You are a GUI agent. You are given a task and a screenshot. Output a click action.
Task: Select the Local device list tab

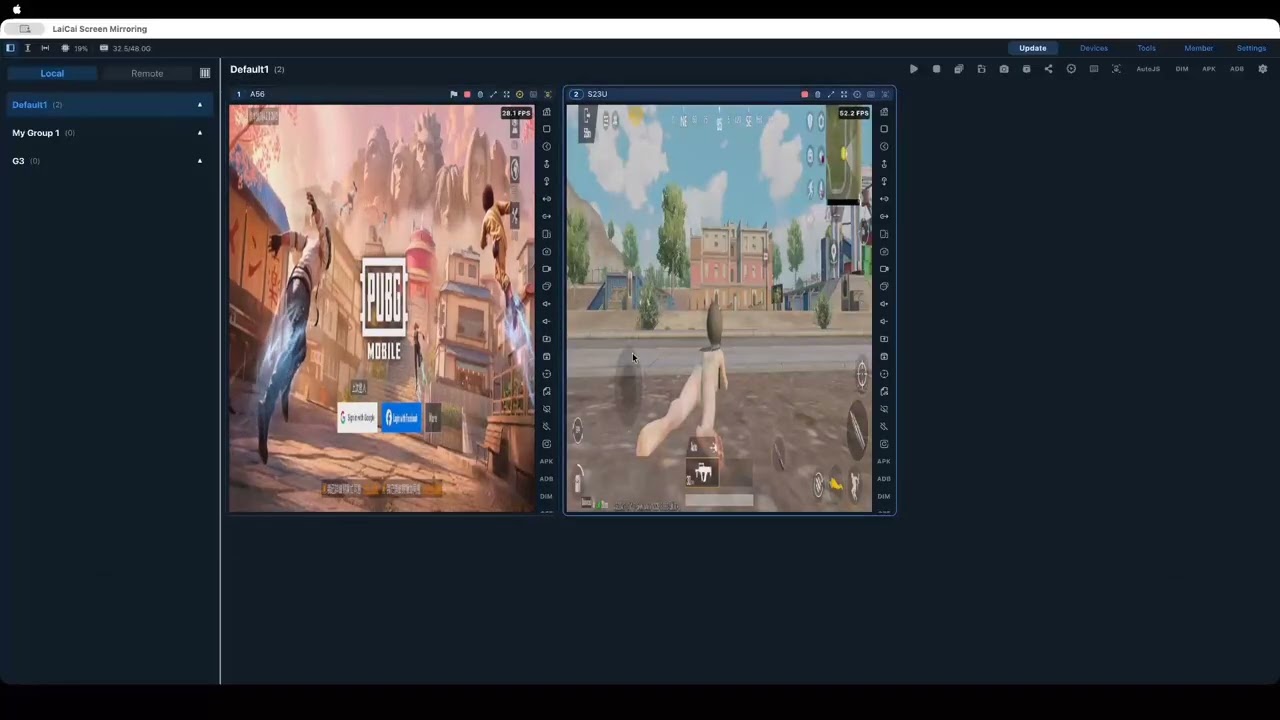click(x=52, y=73)
